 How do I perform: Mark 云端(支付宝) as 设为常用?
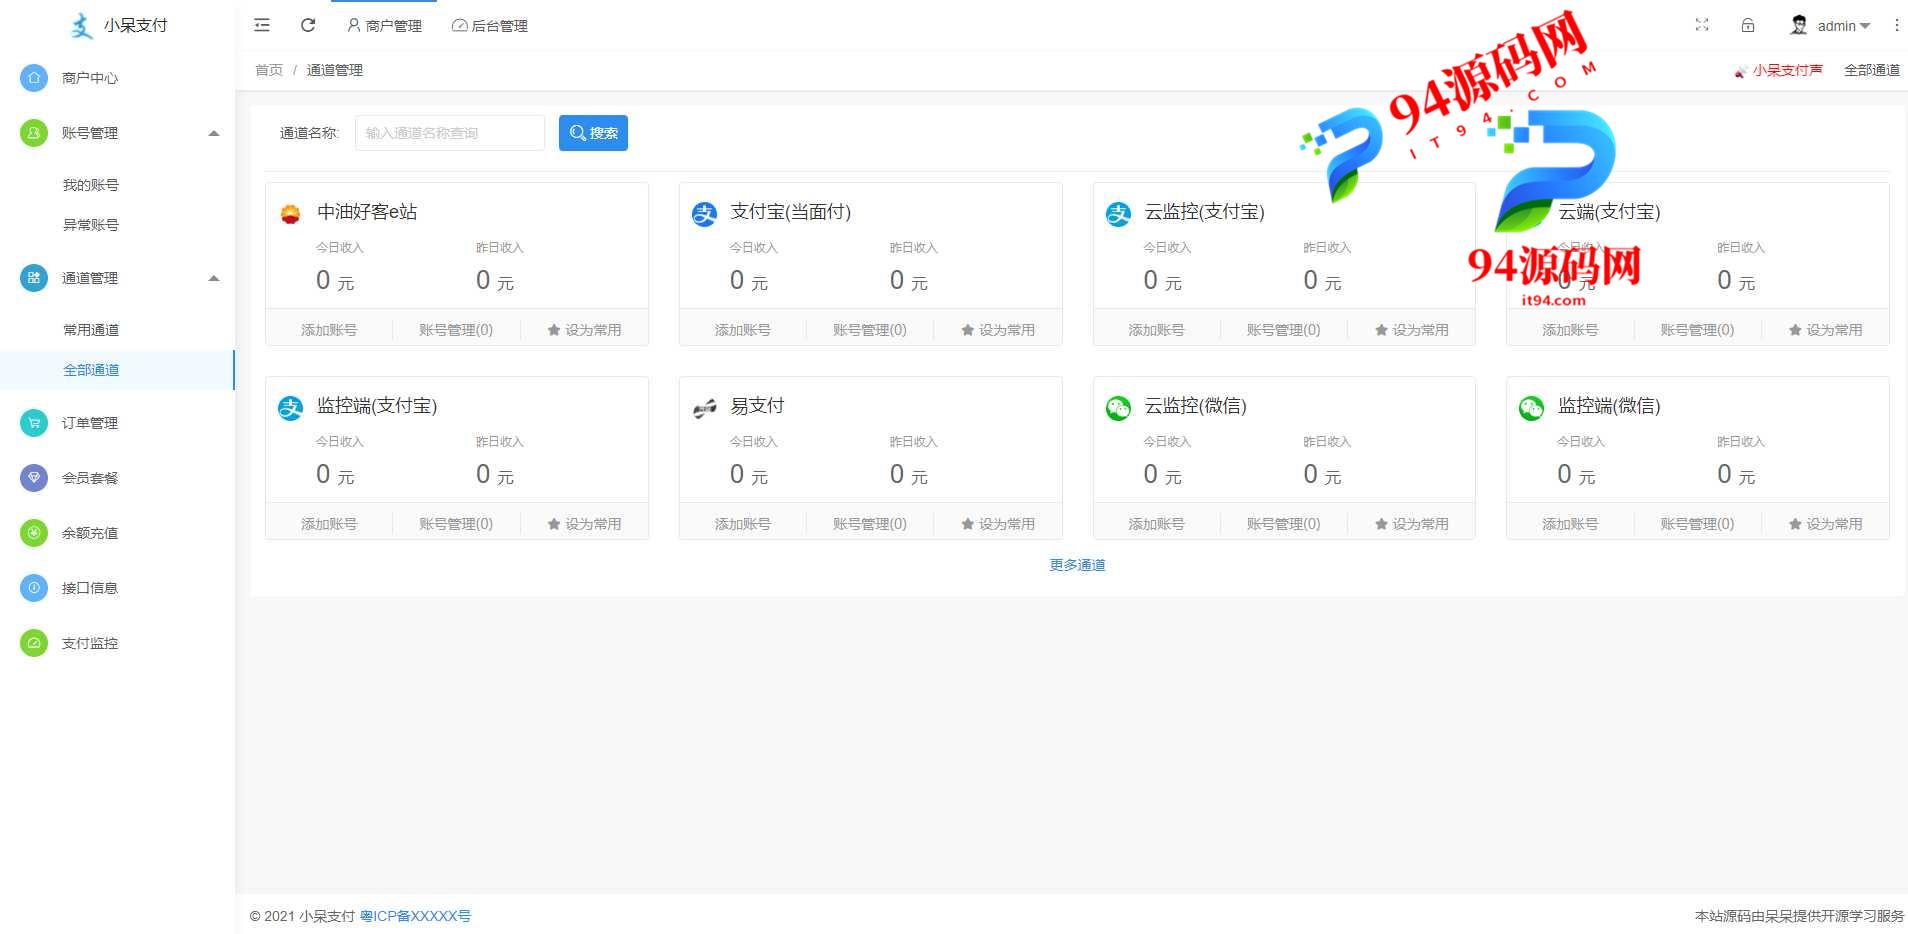pyautogui.click(x=1825, y=330)
